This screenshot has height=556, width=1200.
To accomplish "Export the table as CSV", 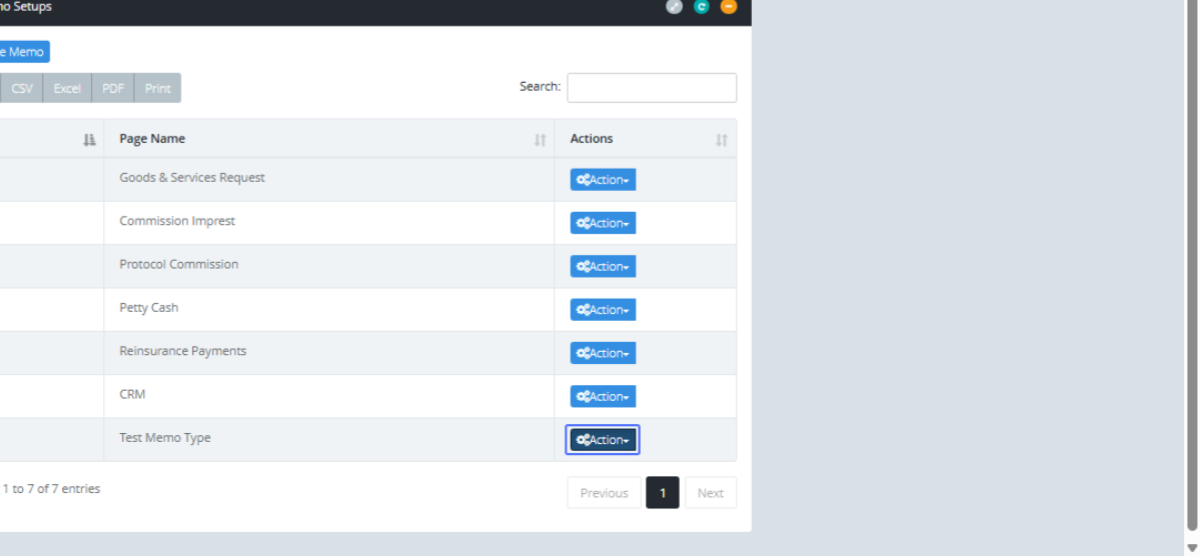I will pos(22,88).
